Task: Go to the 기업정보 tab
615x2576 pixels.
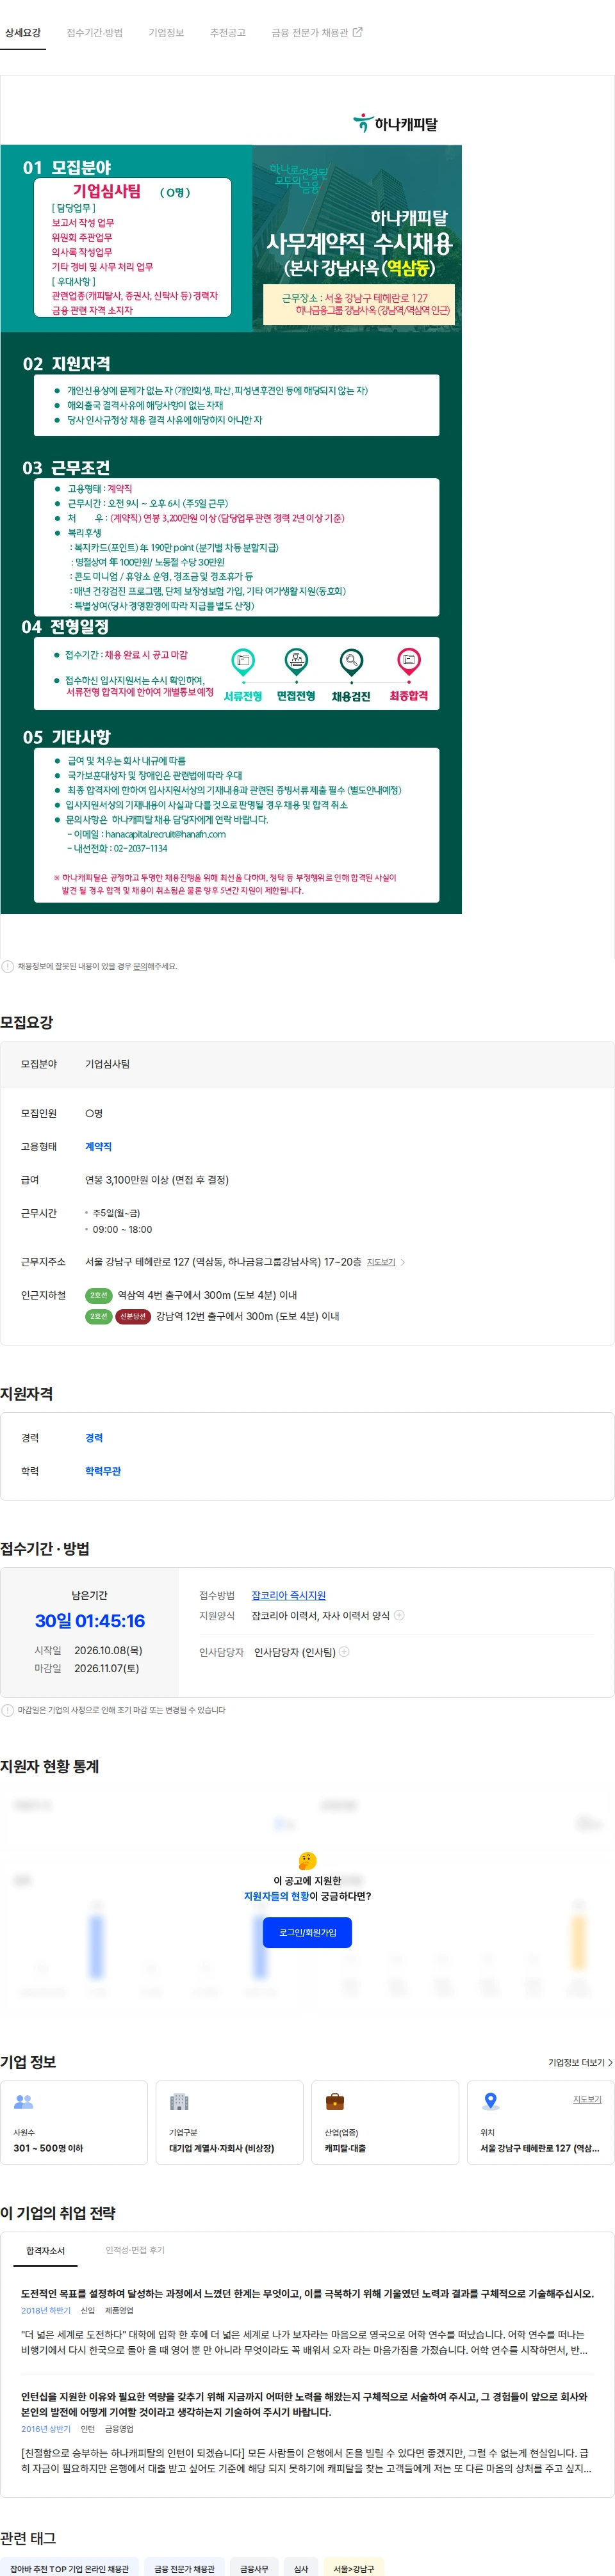Action: (166, 33)
